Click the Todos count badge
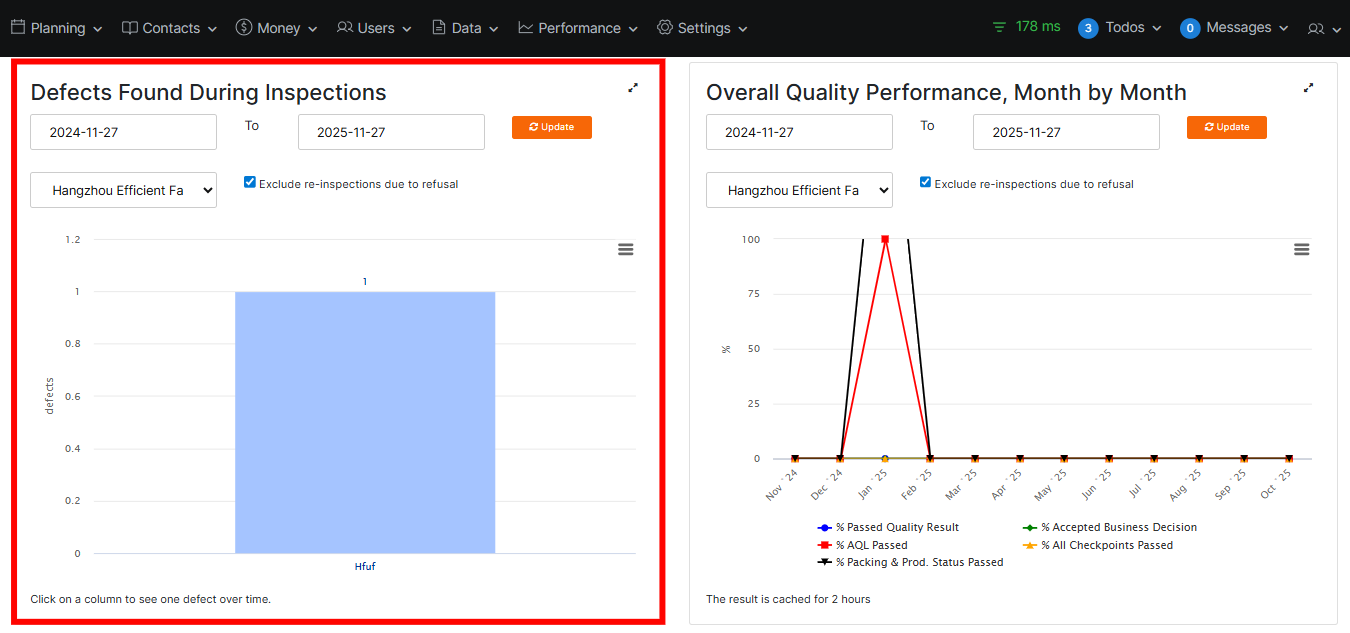This screenshot has width=1350, height=633. tap(1088, 28)
